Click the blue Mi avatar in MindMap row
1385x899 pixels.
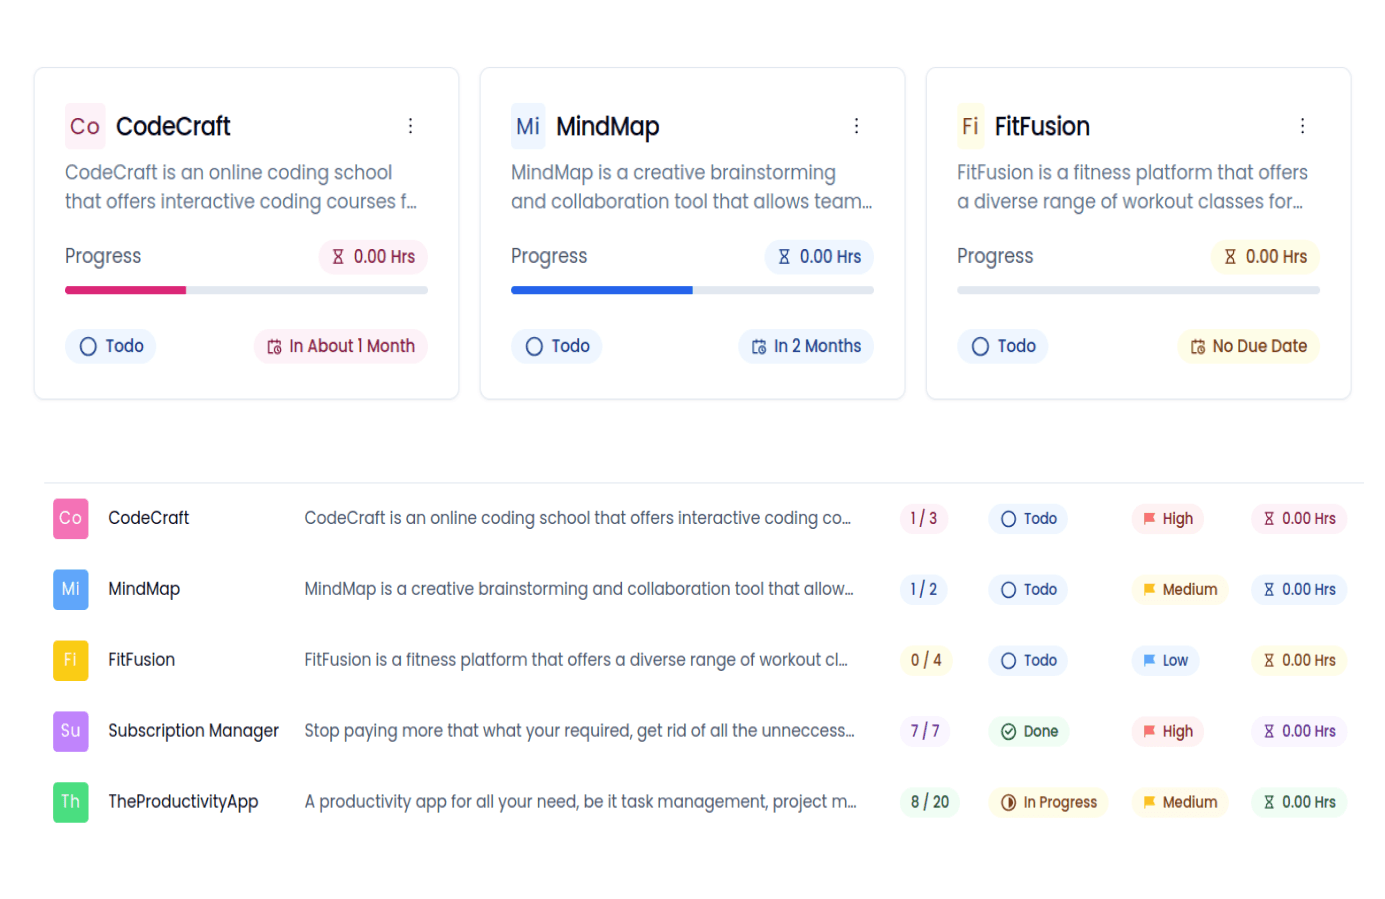coord(70,589)
